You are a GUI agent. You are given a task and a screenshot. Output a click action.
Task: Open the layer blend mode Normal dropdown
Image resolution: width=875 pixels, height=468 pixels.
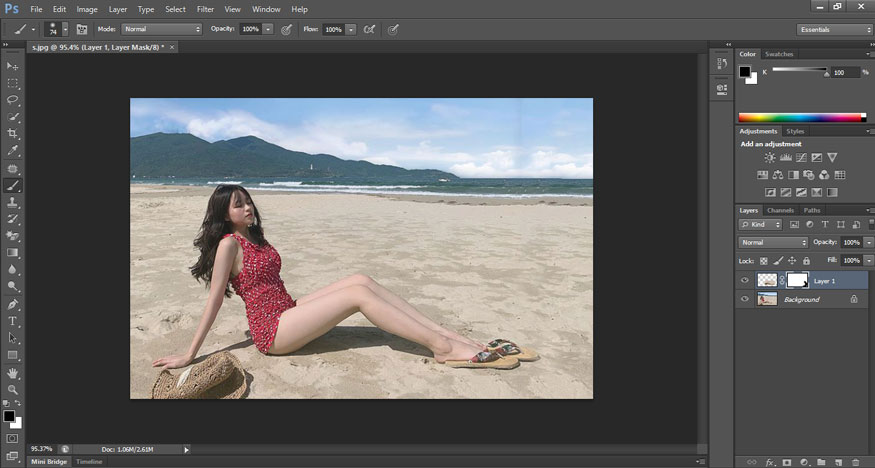point(773,242)
